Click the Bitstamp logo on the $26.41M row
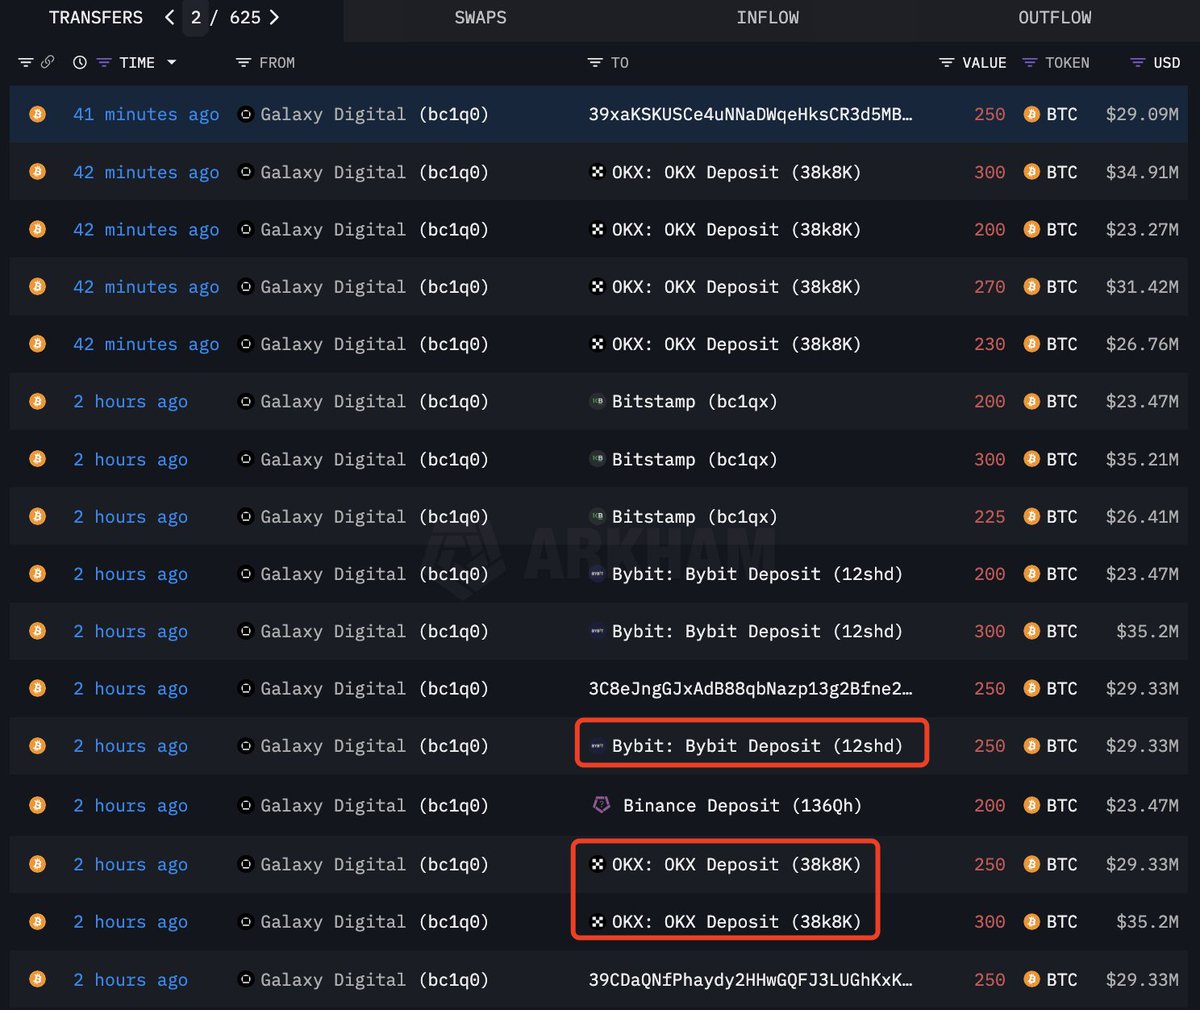This screenshot has width=1200, height=1010. click(597, 516)
